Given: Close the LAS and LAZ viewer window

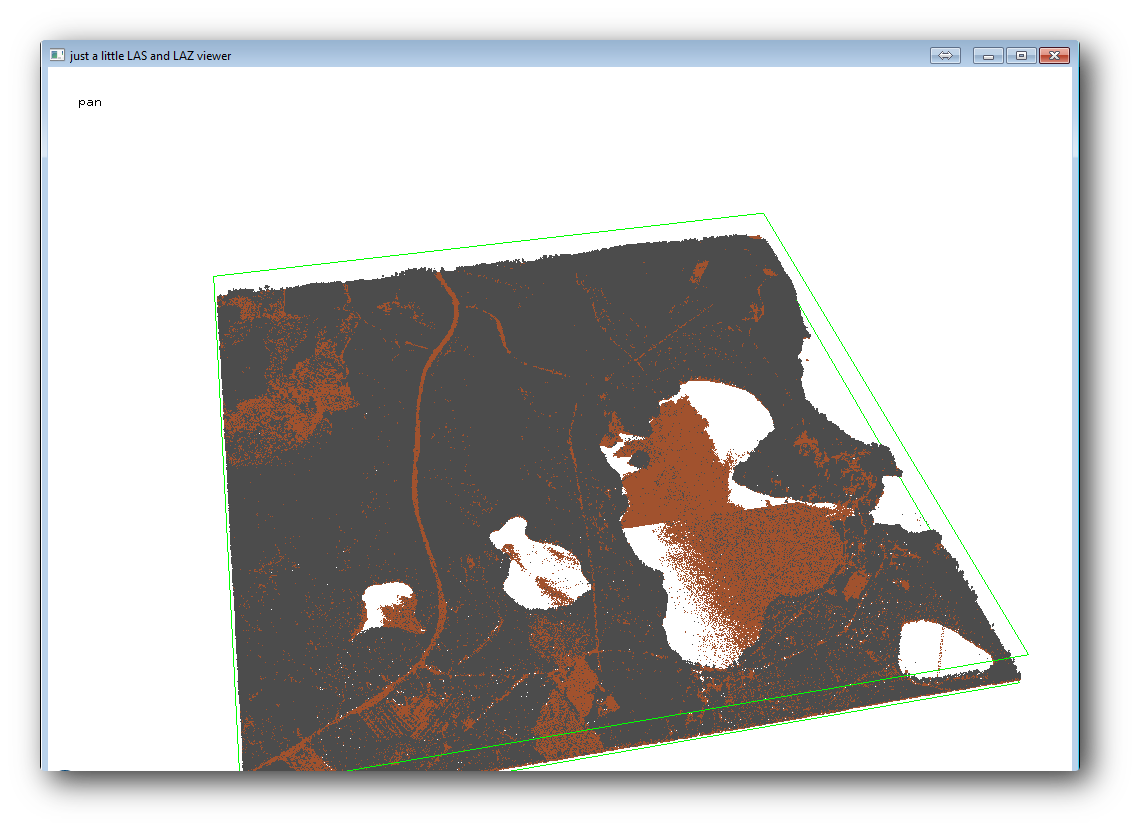Looking at the screenshot, I should coord(1054,56).
